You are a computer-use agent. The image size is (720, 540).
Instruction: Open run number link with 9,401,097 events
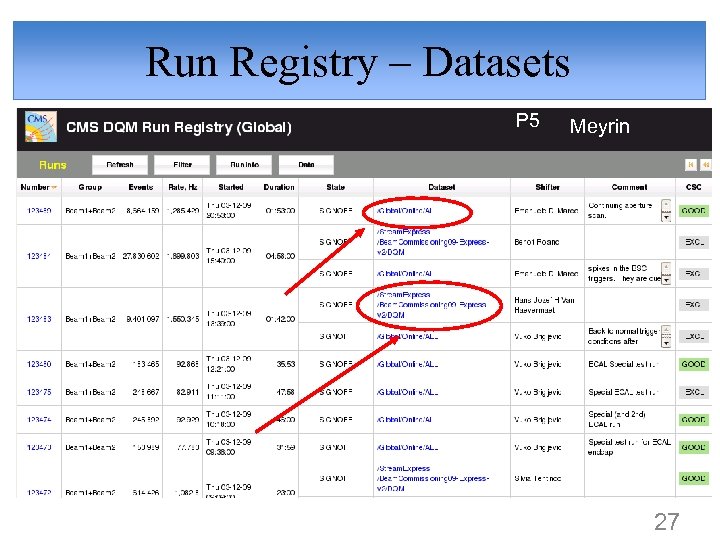(x=39, y=319)
